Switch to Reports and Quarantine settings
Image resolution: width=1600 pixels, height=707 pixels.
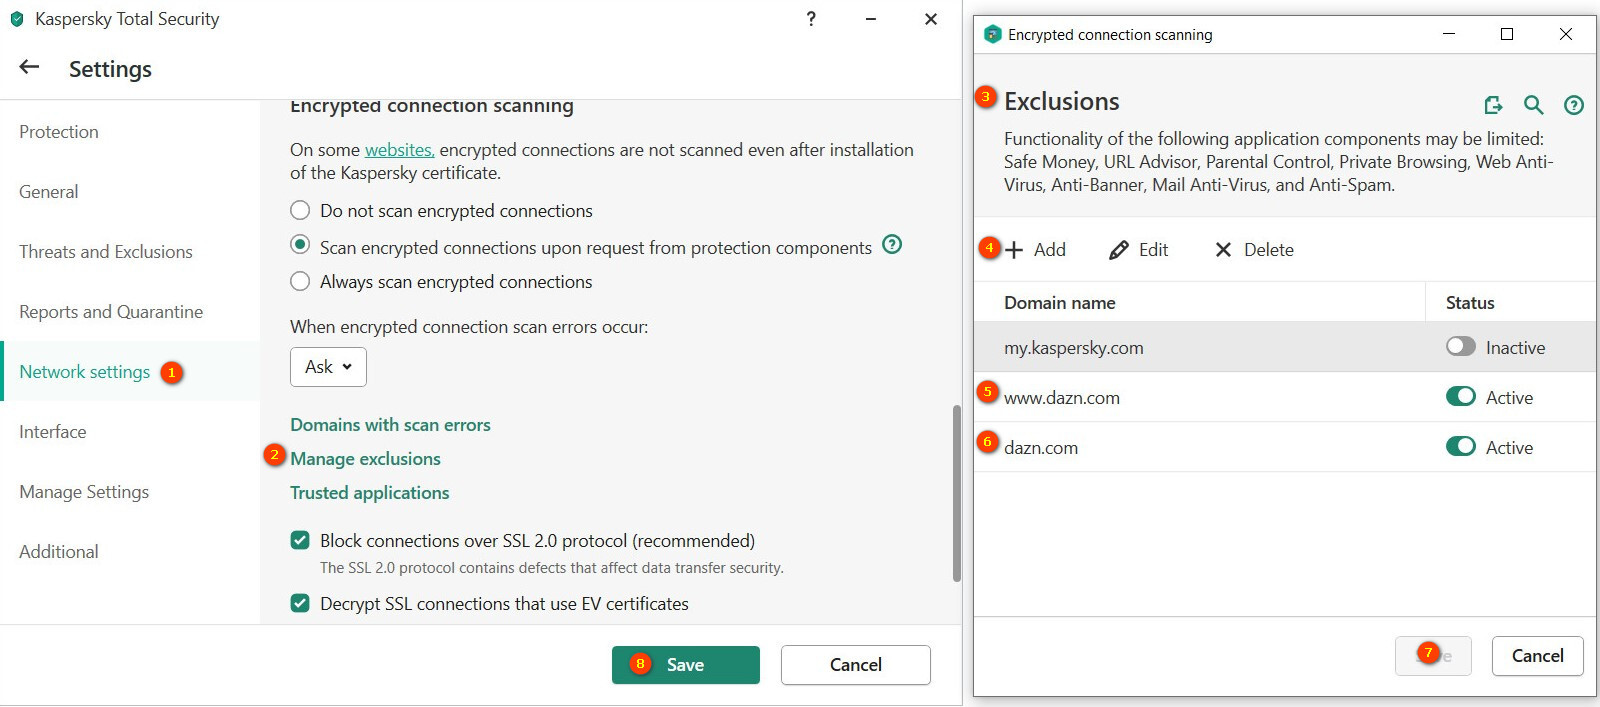pos(111,312)
